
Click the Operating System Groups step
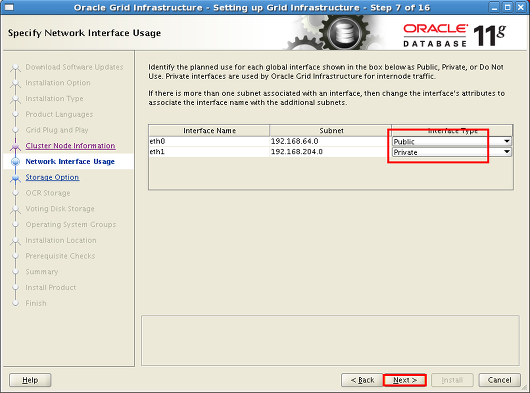pyautogui.click(x=71, y=224)
